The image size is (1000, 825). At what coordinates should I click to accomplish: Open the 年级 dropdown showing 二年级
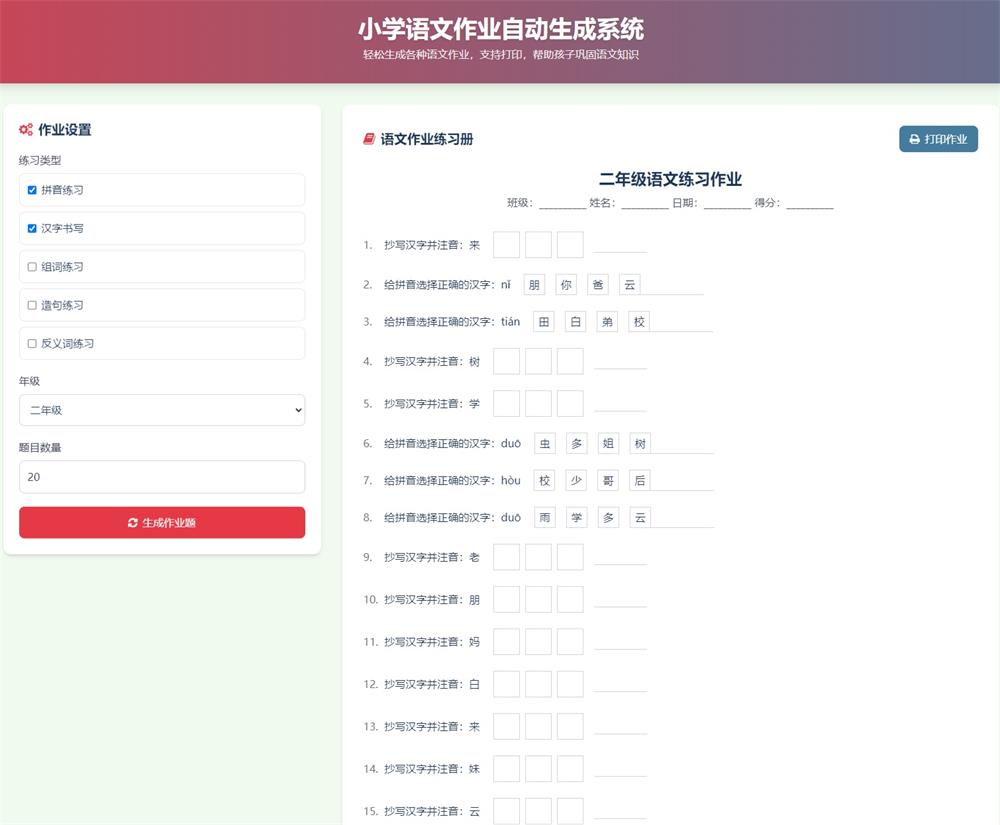click(x=162, y=410)
